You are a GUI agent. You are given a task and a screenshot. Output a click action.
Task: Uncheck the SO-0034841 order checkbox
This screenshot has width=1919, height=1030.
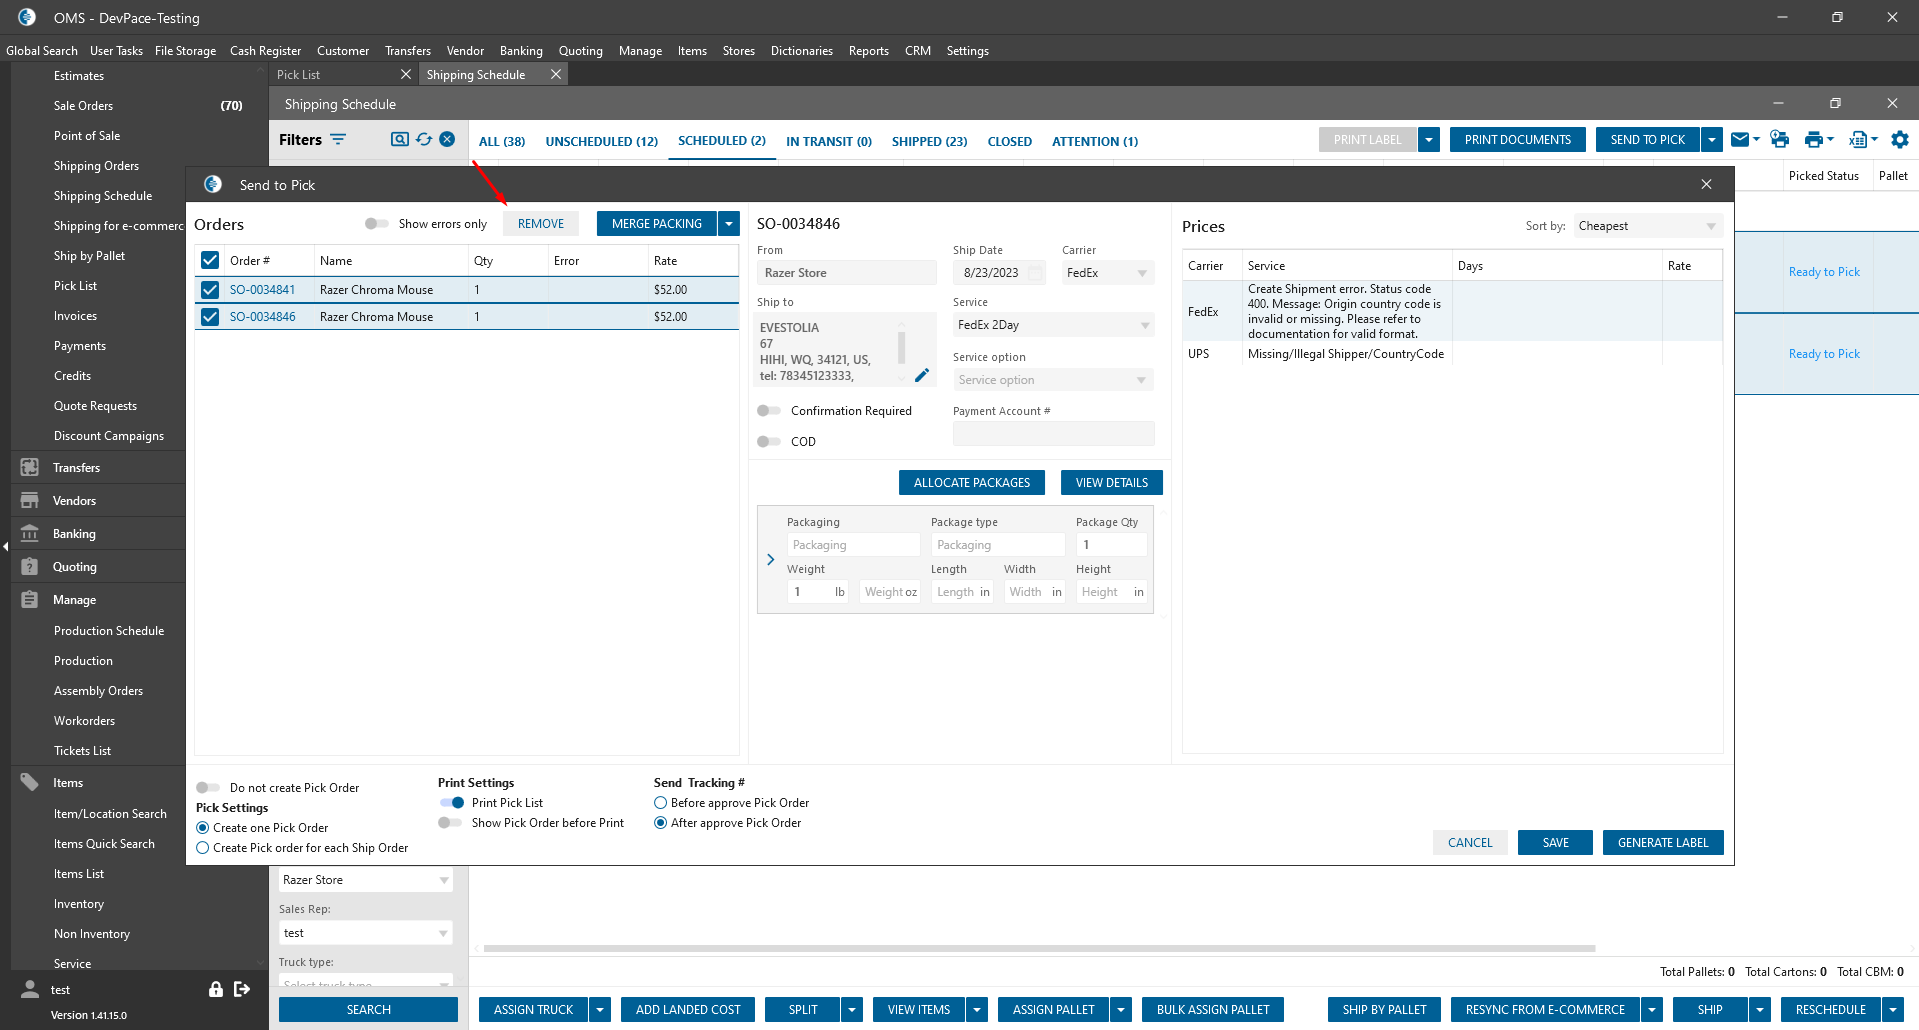pos(210,290)
